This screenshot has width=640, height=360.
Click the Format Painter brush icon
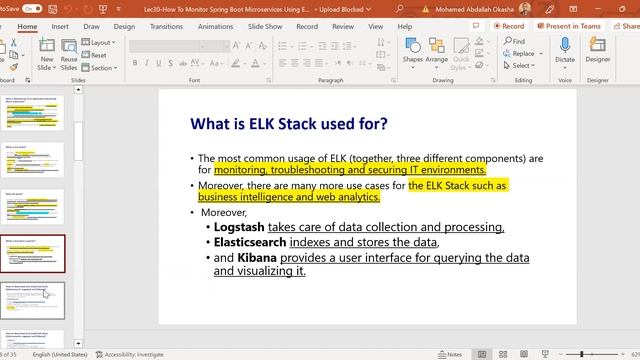pos(14,67)
